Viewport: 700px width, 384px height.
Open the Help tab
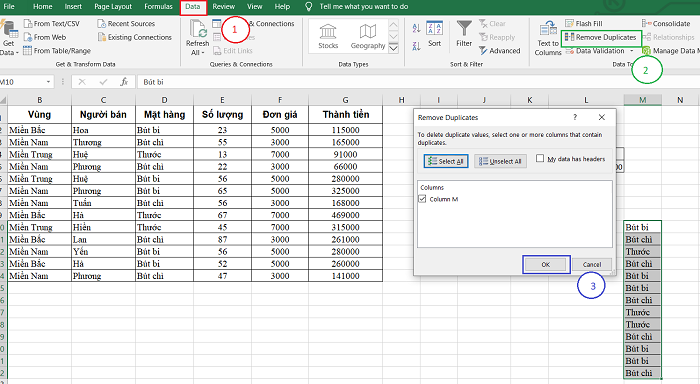(282, 7)
